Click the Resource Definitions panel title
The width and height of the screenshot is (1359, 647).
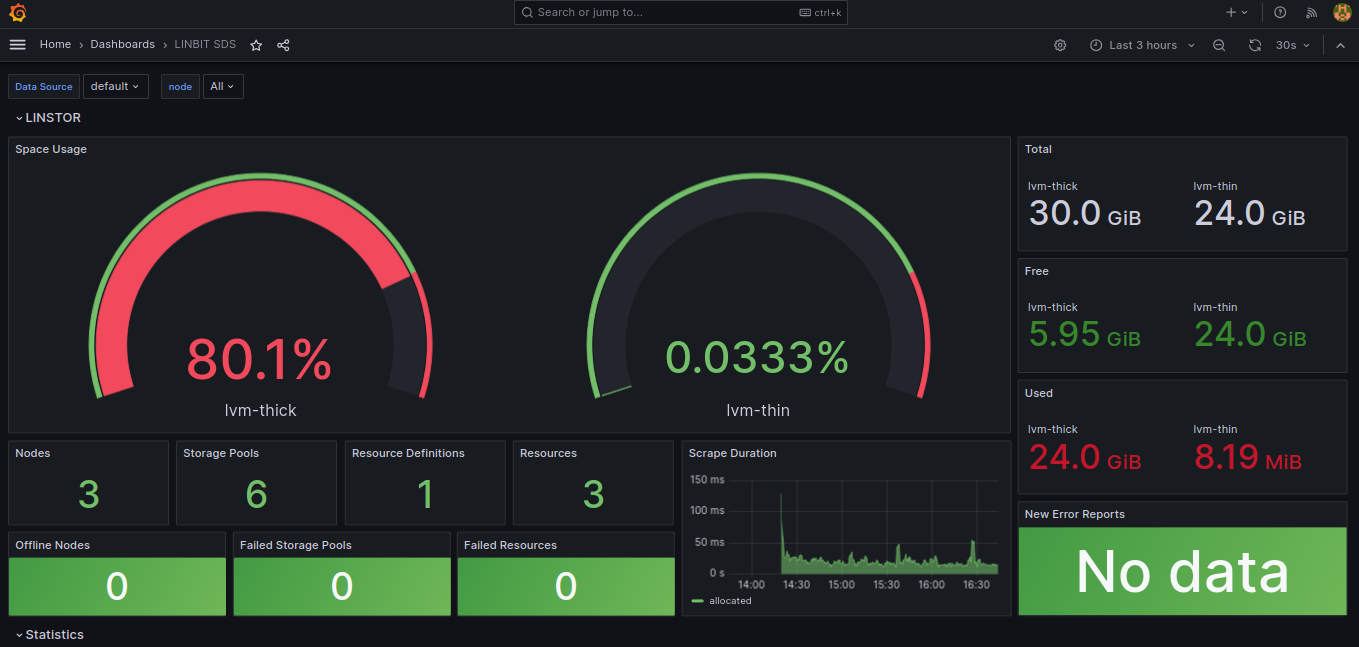[x=408, y=453]
